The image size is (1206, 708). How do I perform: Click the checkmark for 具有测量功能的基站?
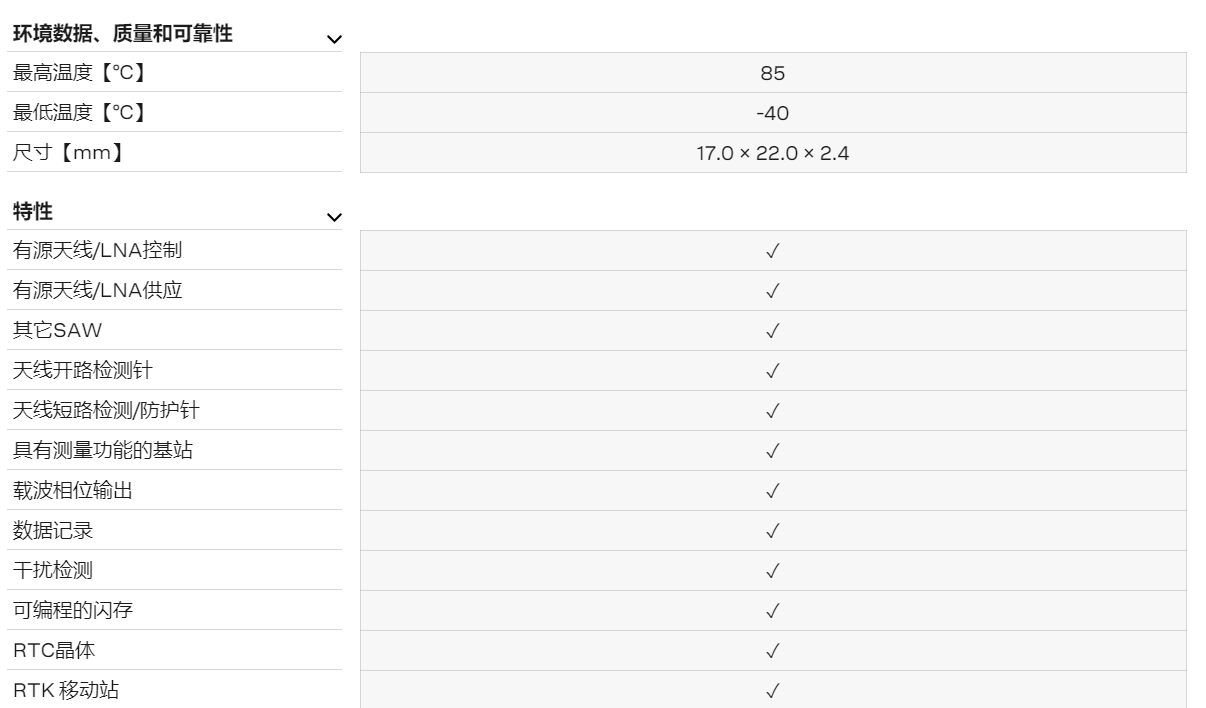(772, 451)
